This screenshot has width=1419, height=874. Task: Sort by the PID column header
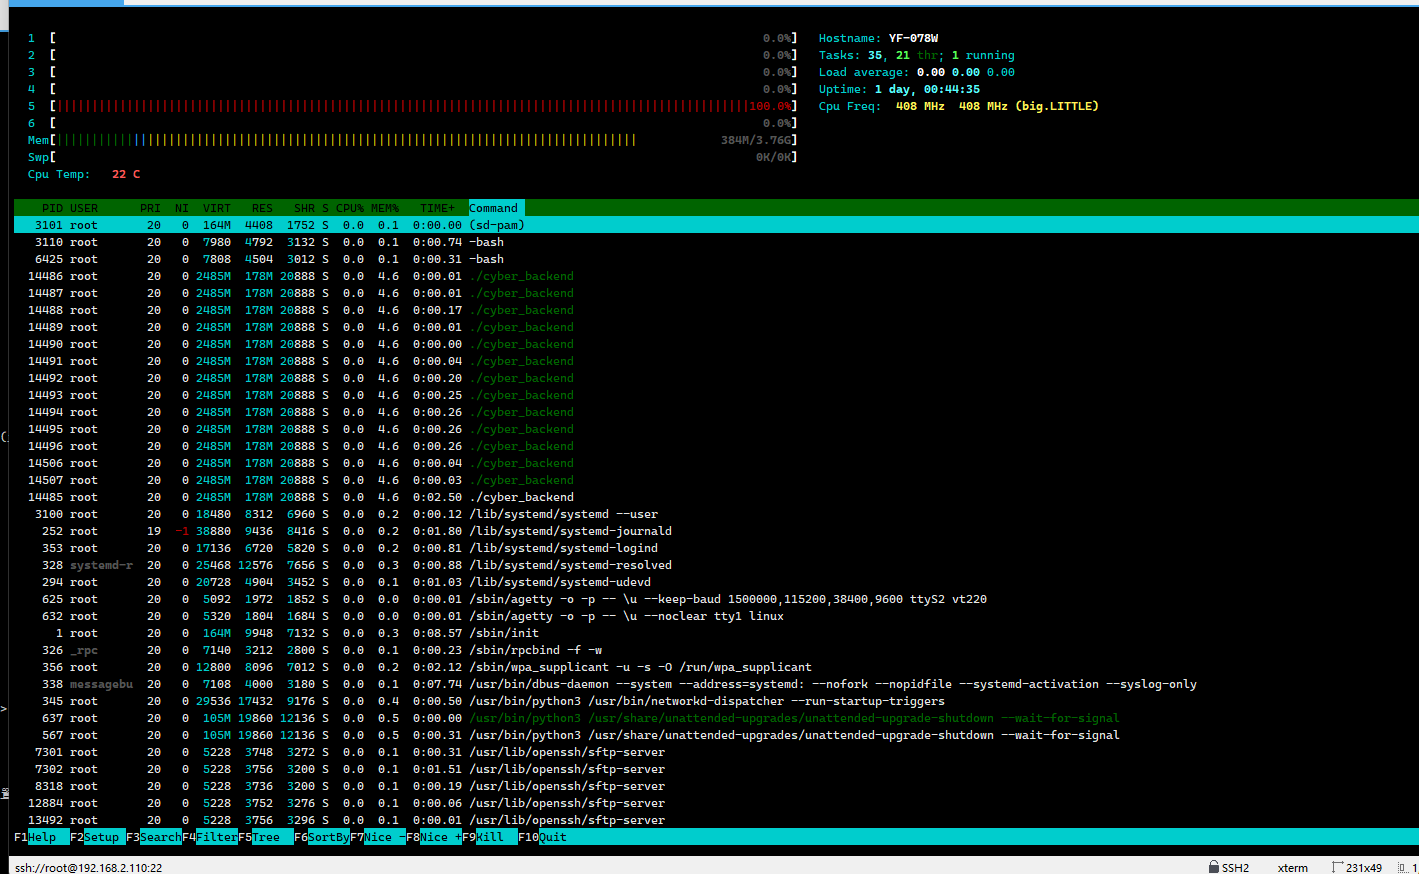coord(52,208)
